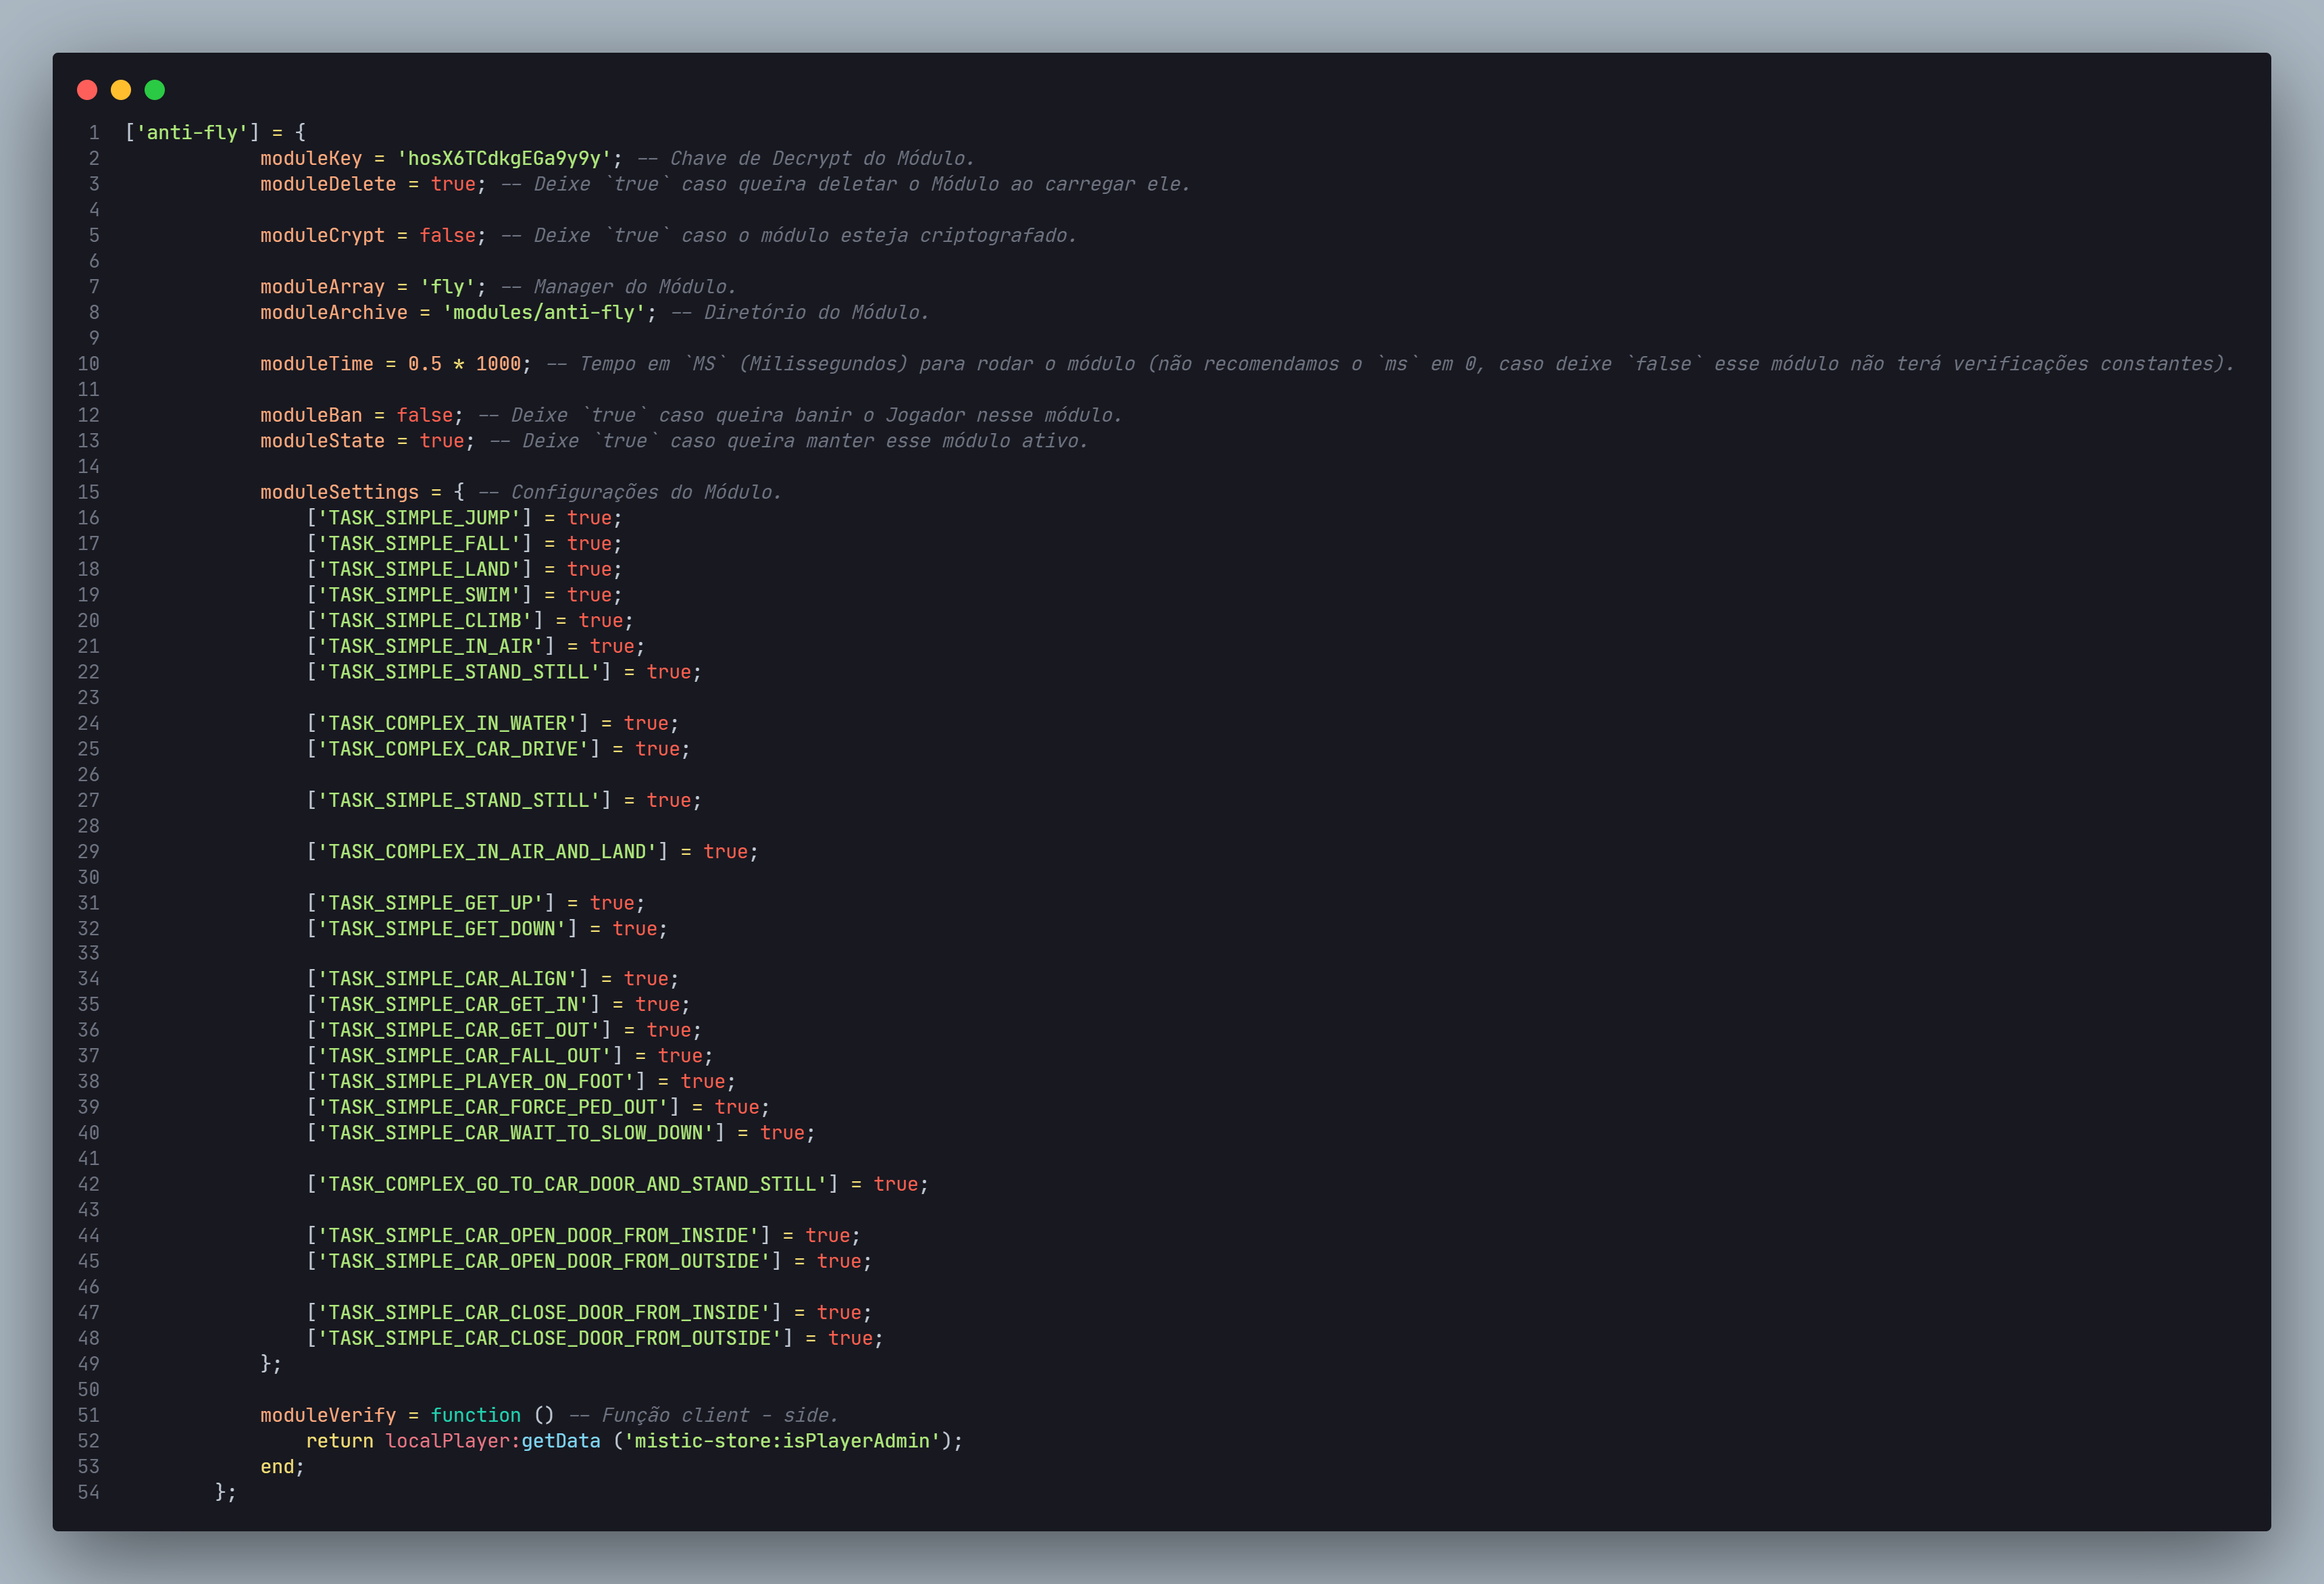Click the red close window dot
This screenshot has height=1584, width=2324.
point(87,90)
